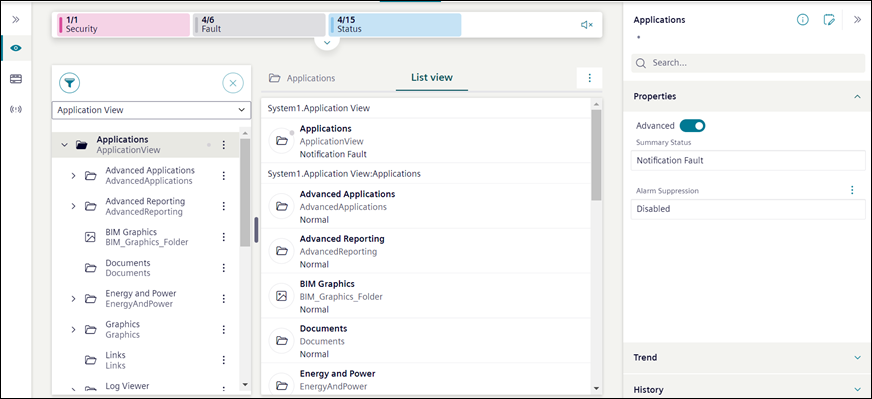Mute alarm sound speaker icon
Image resolution: width=872 pixels, height=399 pixels.
(587, 24)
